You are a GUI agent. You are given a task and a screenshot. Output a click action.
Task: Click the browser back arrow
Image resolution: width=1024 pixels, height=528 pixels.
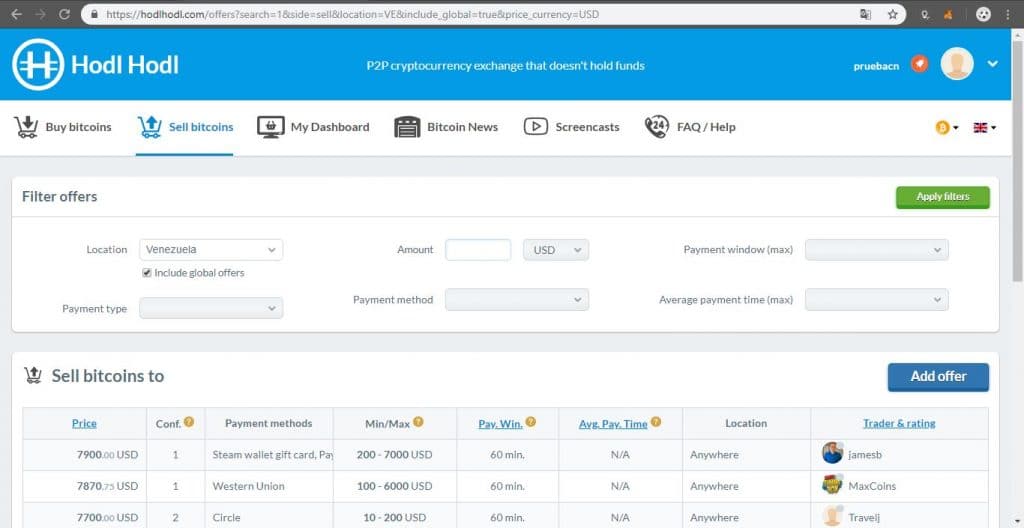tap(16, 14)
